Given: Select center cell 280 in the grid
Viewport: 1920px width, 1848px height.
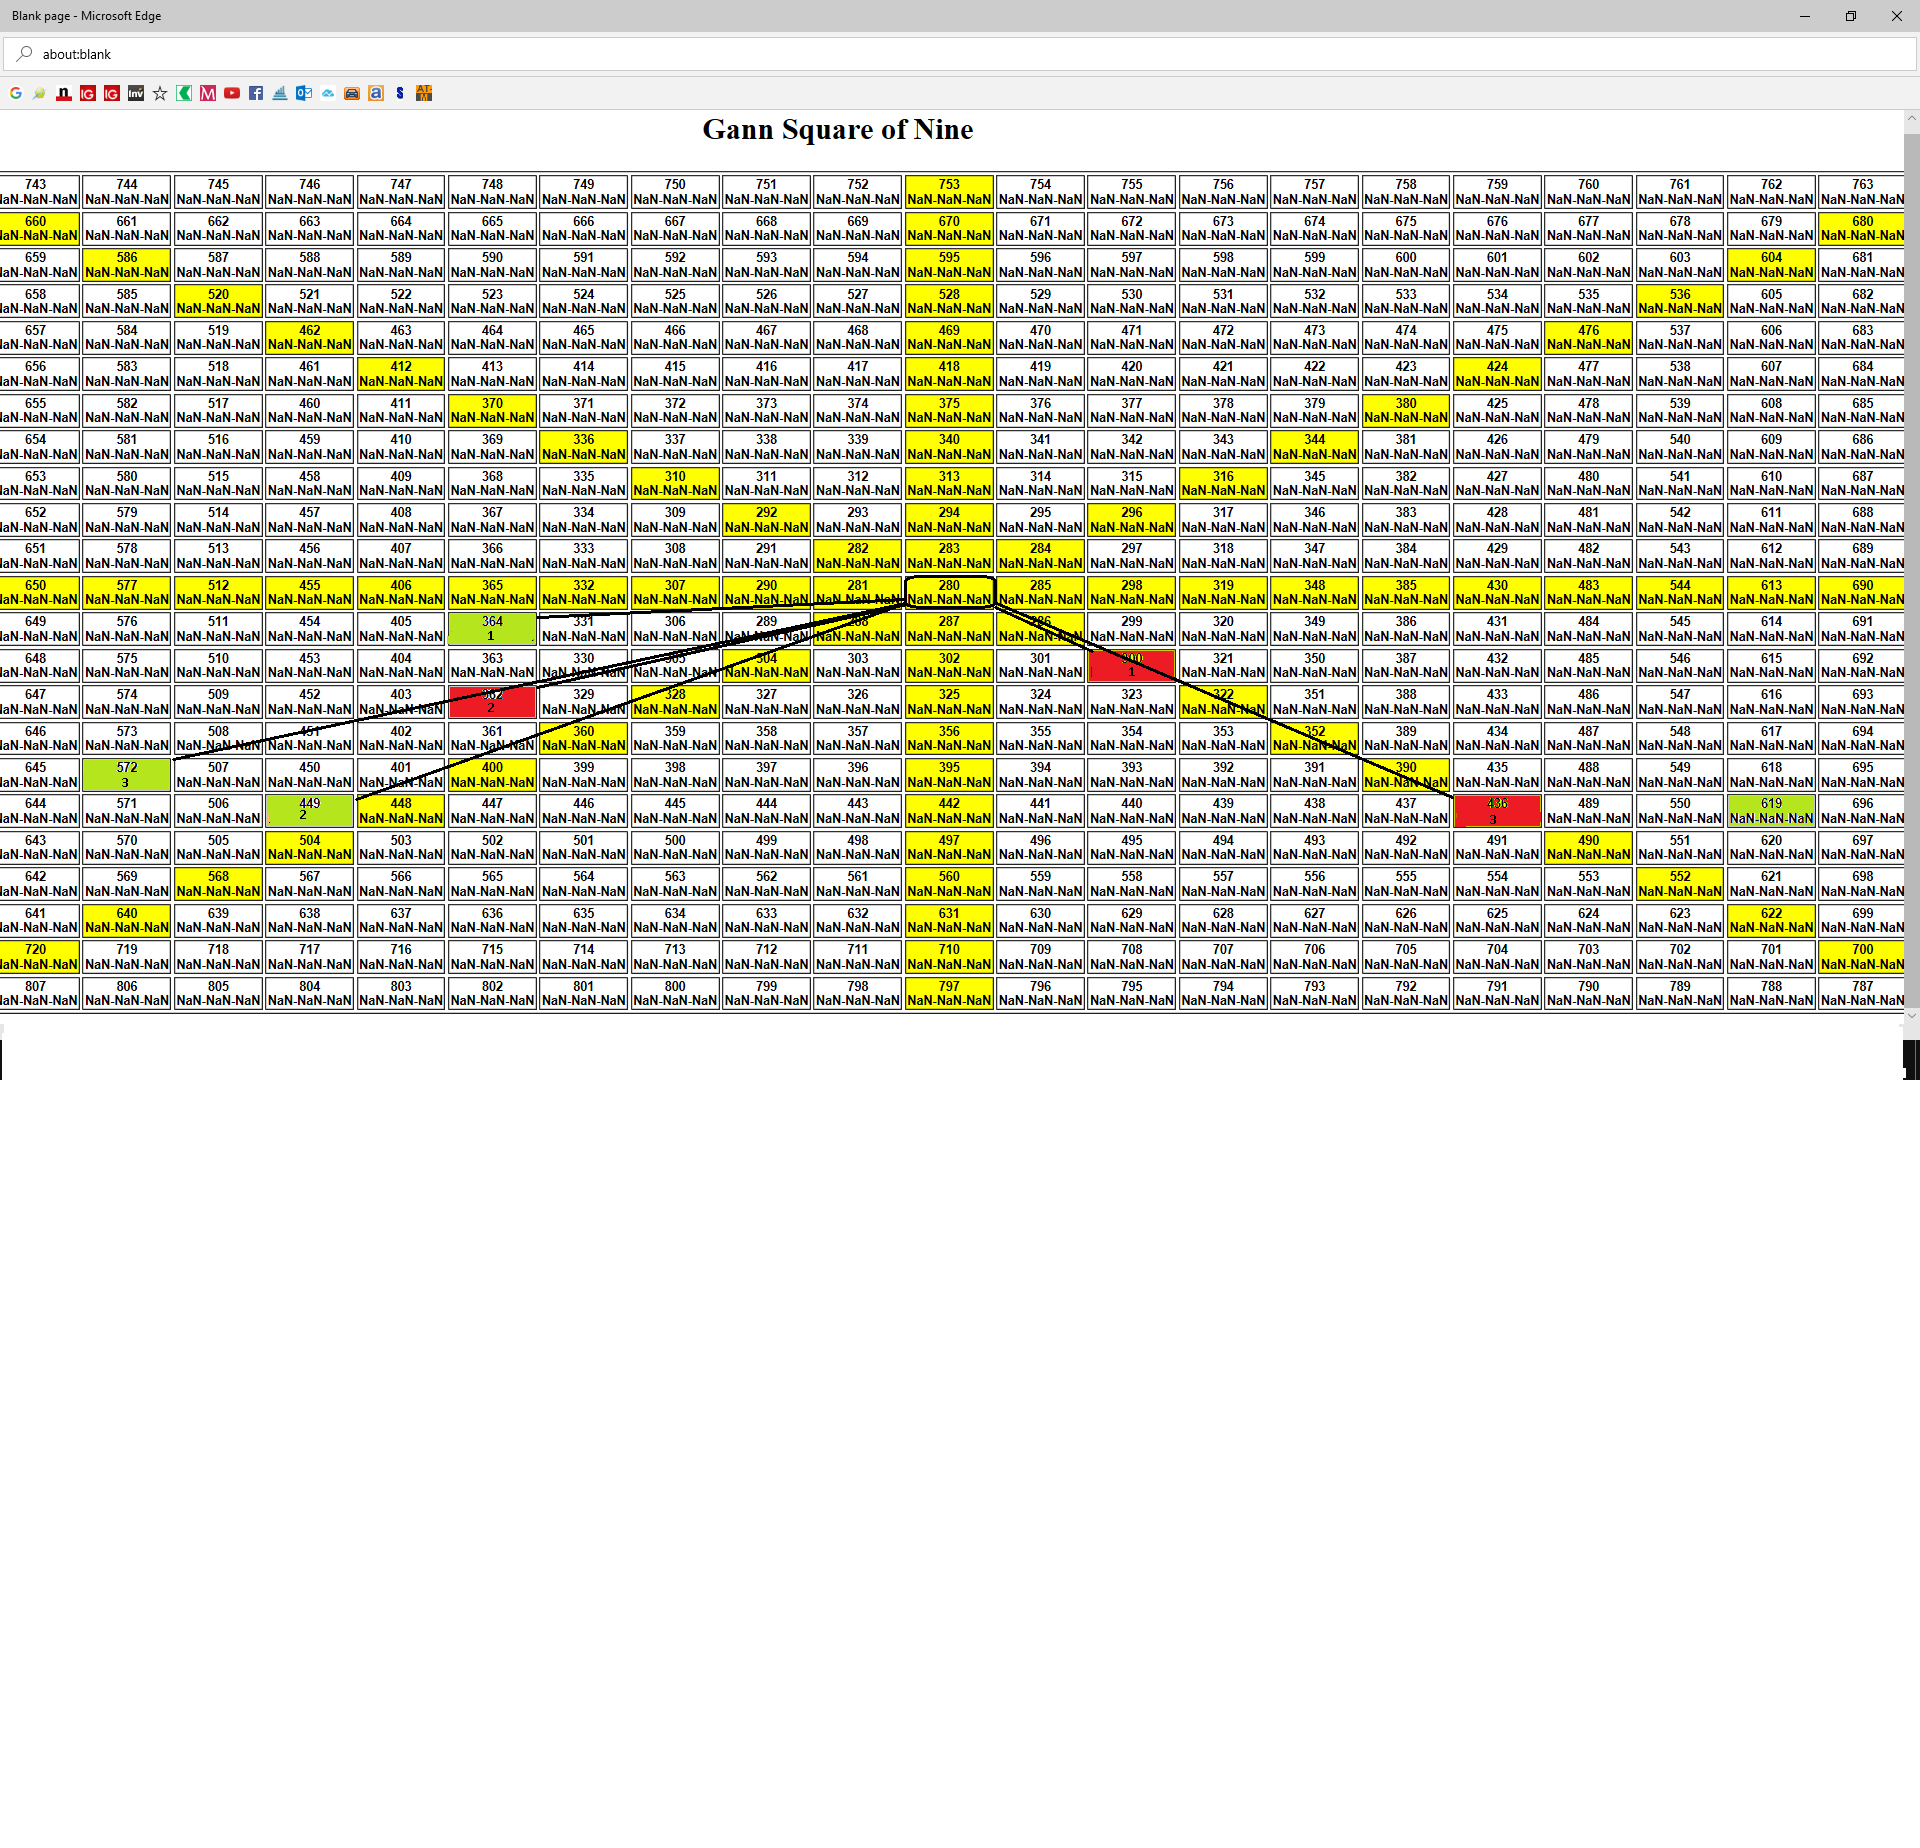Looking at the screenshot, I should pyautogui.click(x=949, y=592).
